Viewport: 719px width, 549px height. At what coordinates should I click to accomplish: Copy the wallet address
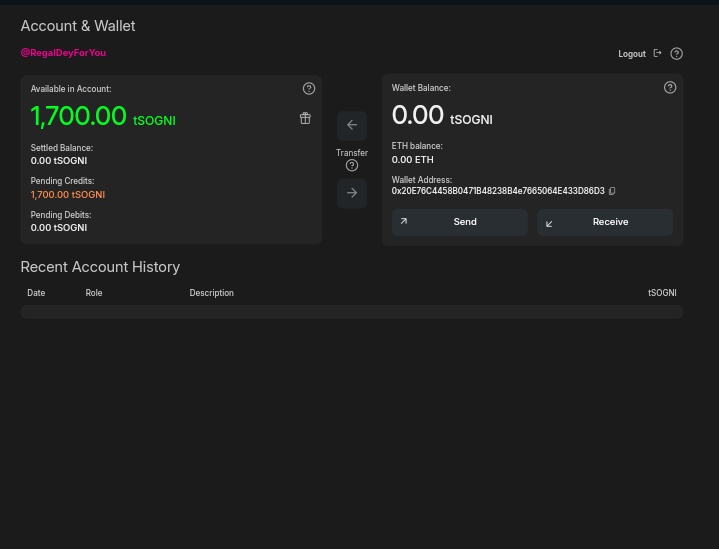[612, 191]
